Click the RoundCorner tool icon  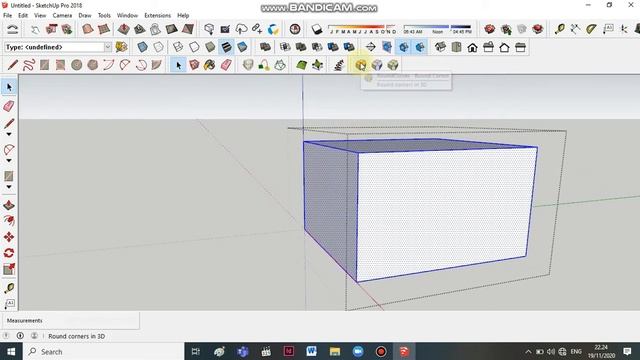pyautogui.click(x=360, y=65)
